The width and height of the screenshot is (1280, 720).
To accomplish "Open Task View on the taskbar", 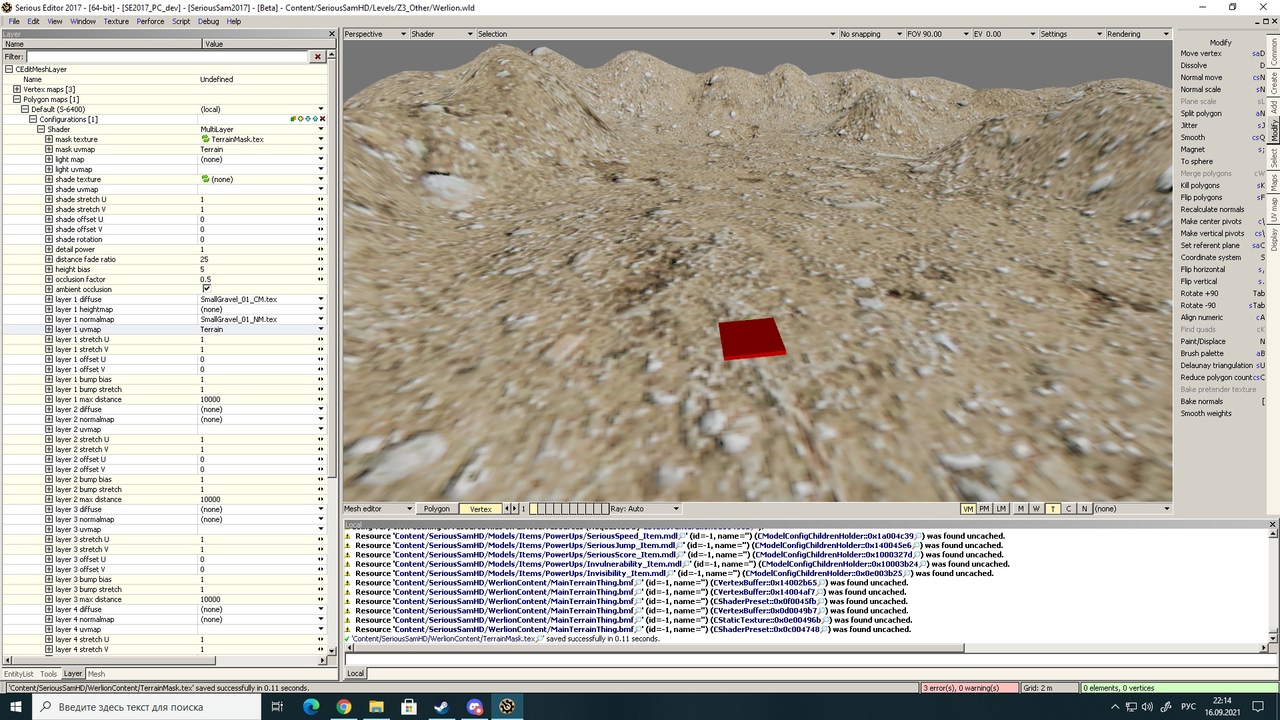I will click(x=277, y=706).
